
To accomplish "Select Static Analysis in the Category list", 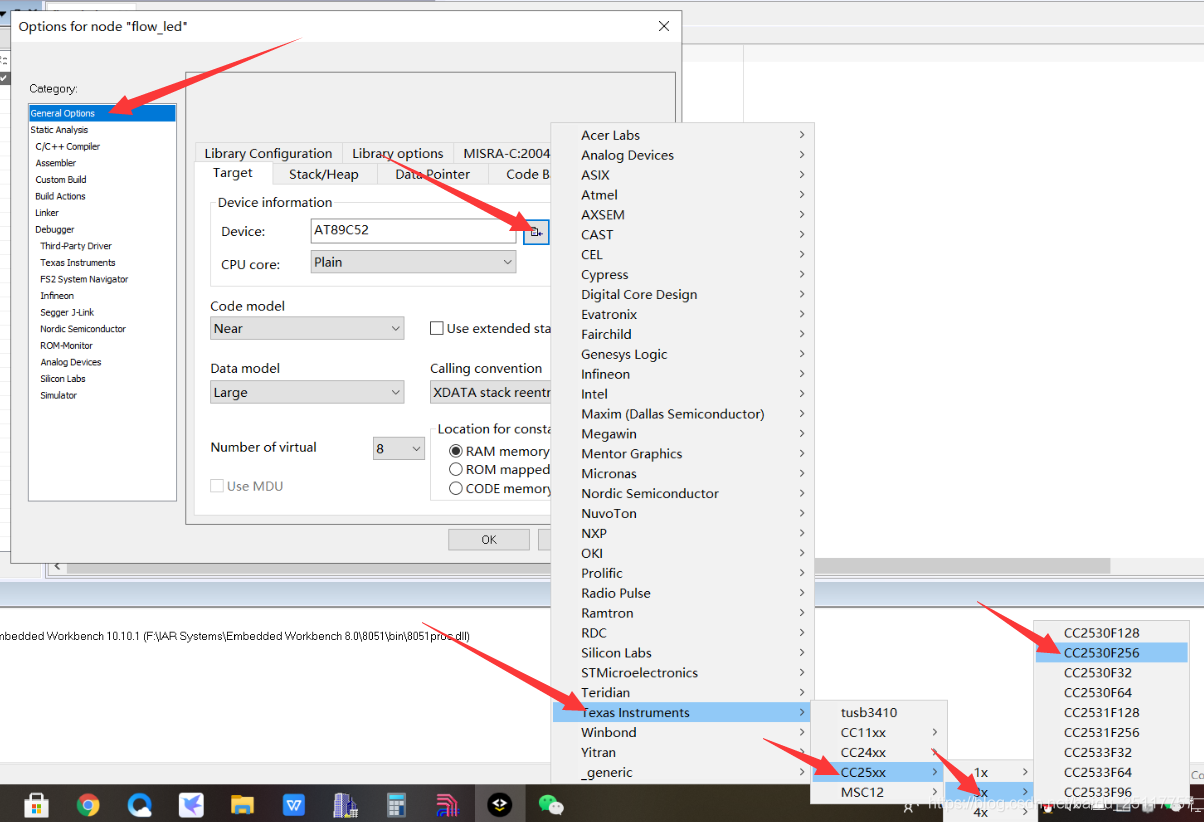I will (x=102, y=130).
